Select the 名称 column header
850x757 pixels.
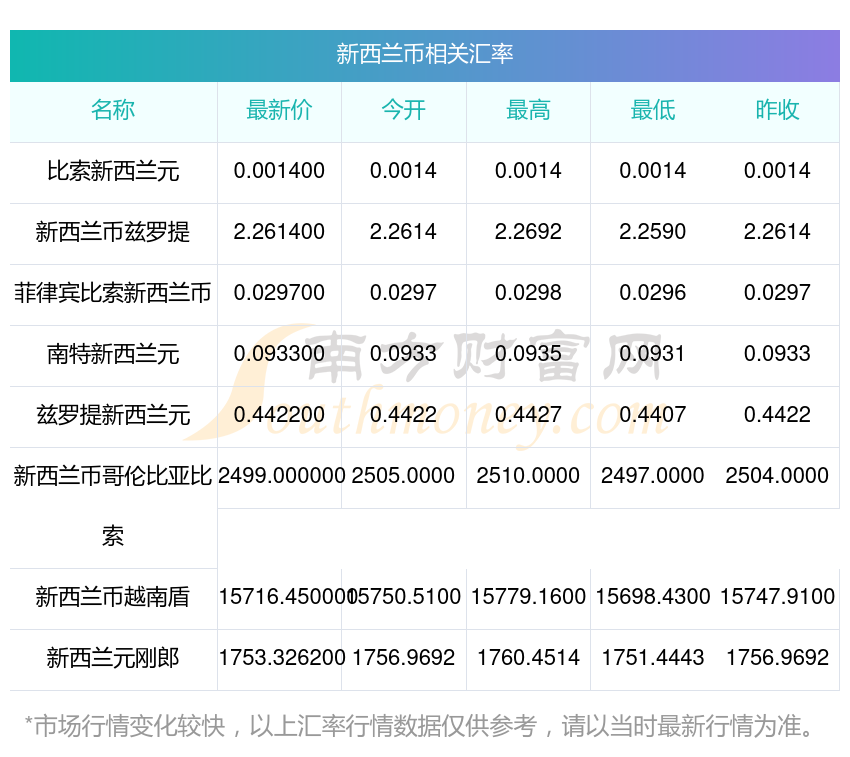[x=113, y=110]
